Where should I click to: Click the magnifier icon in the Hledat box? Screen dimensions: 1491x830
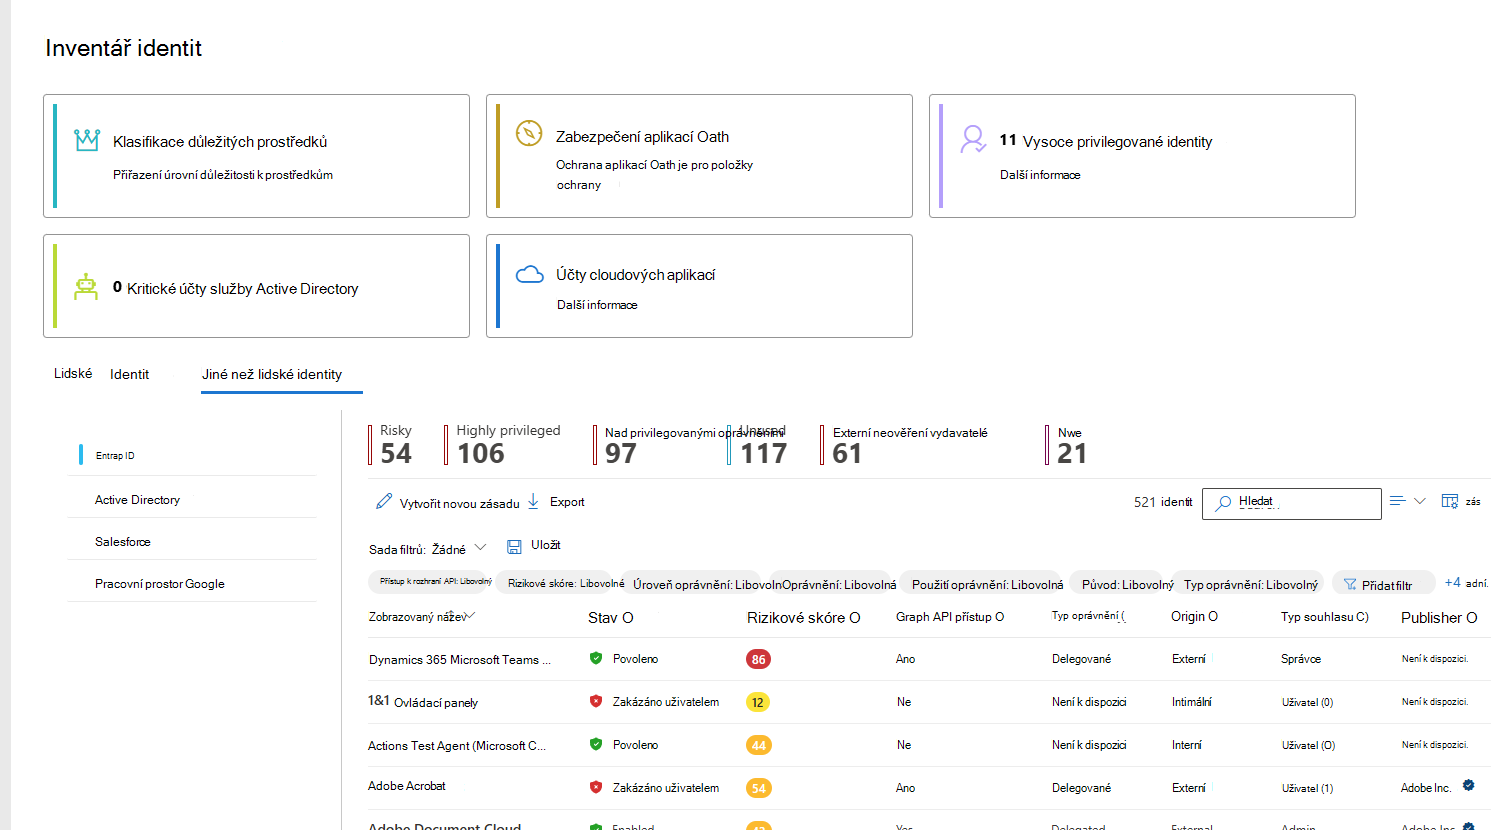[x=1223, y=503]
